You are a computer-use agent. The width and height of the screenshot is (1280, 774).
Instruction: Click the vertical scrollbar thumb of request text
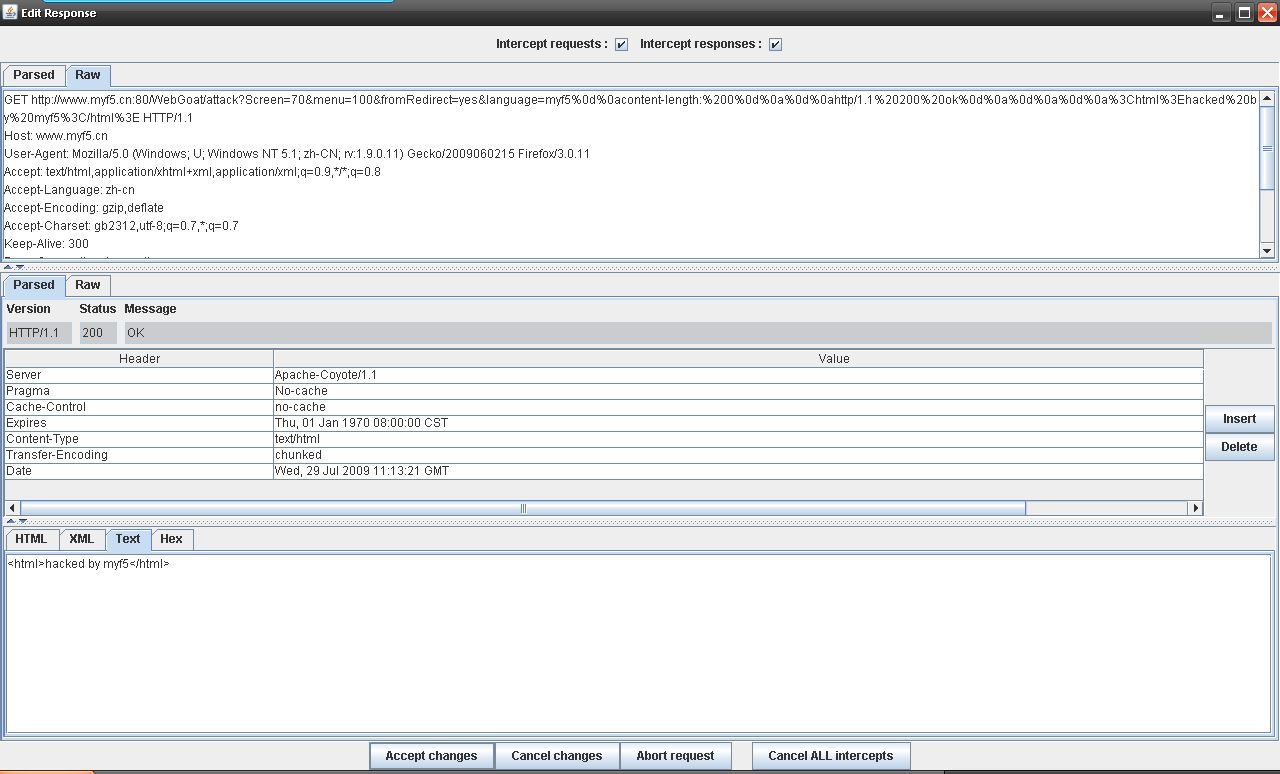(1267, 147)
